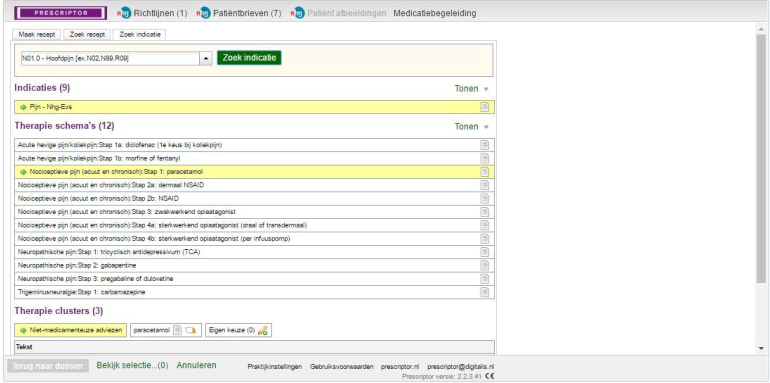Click the Prescriptor logo

61,13
